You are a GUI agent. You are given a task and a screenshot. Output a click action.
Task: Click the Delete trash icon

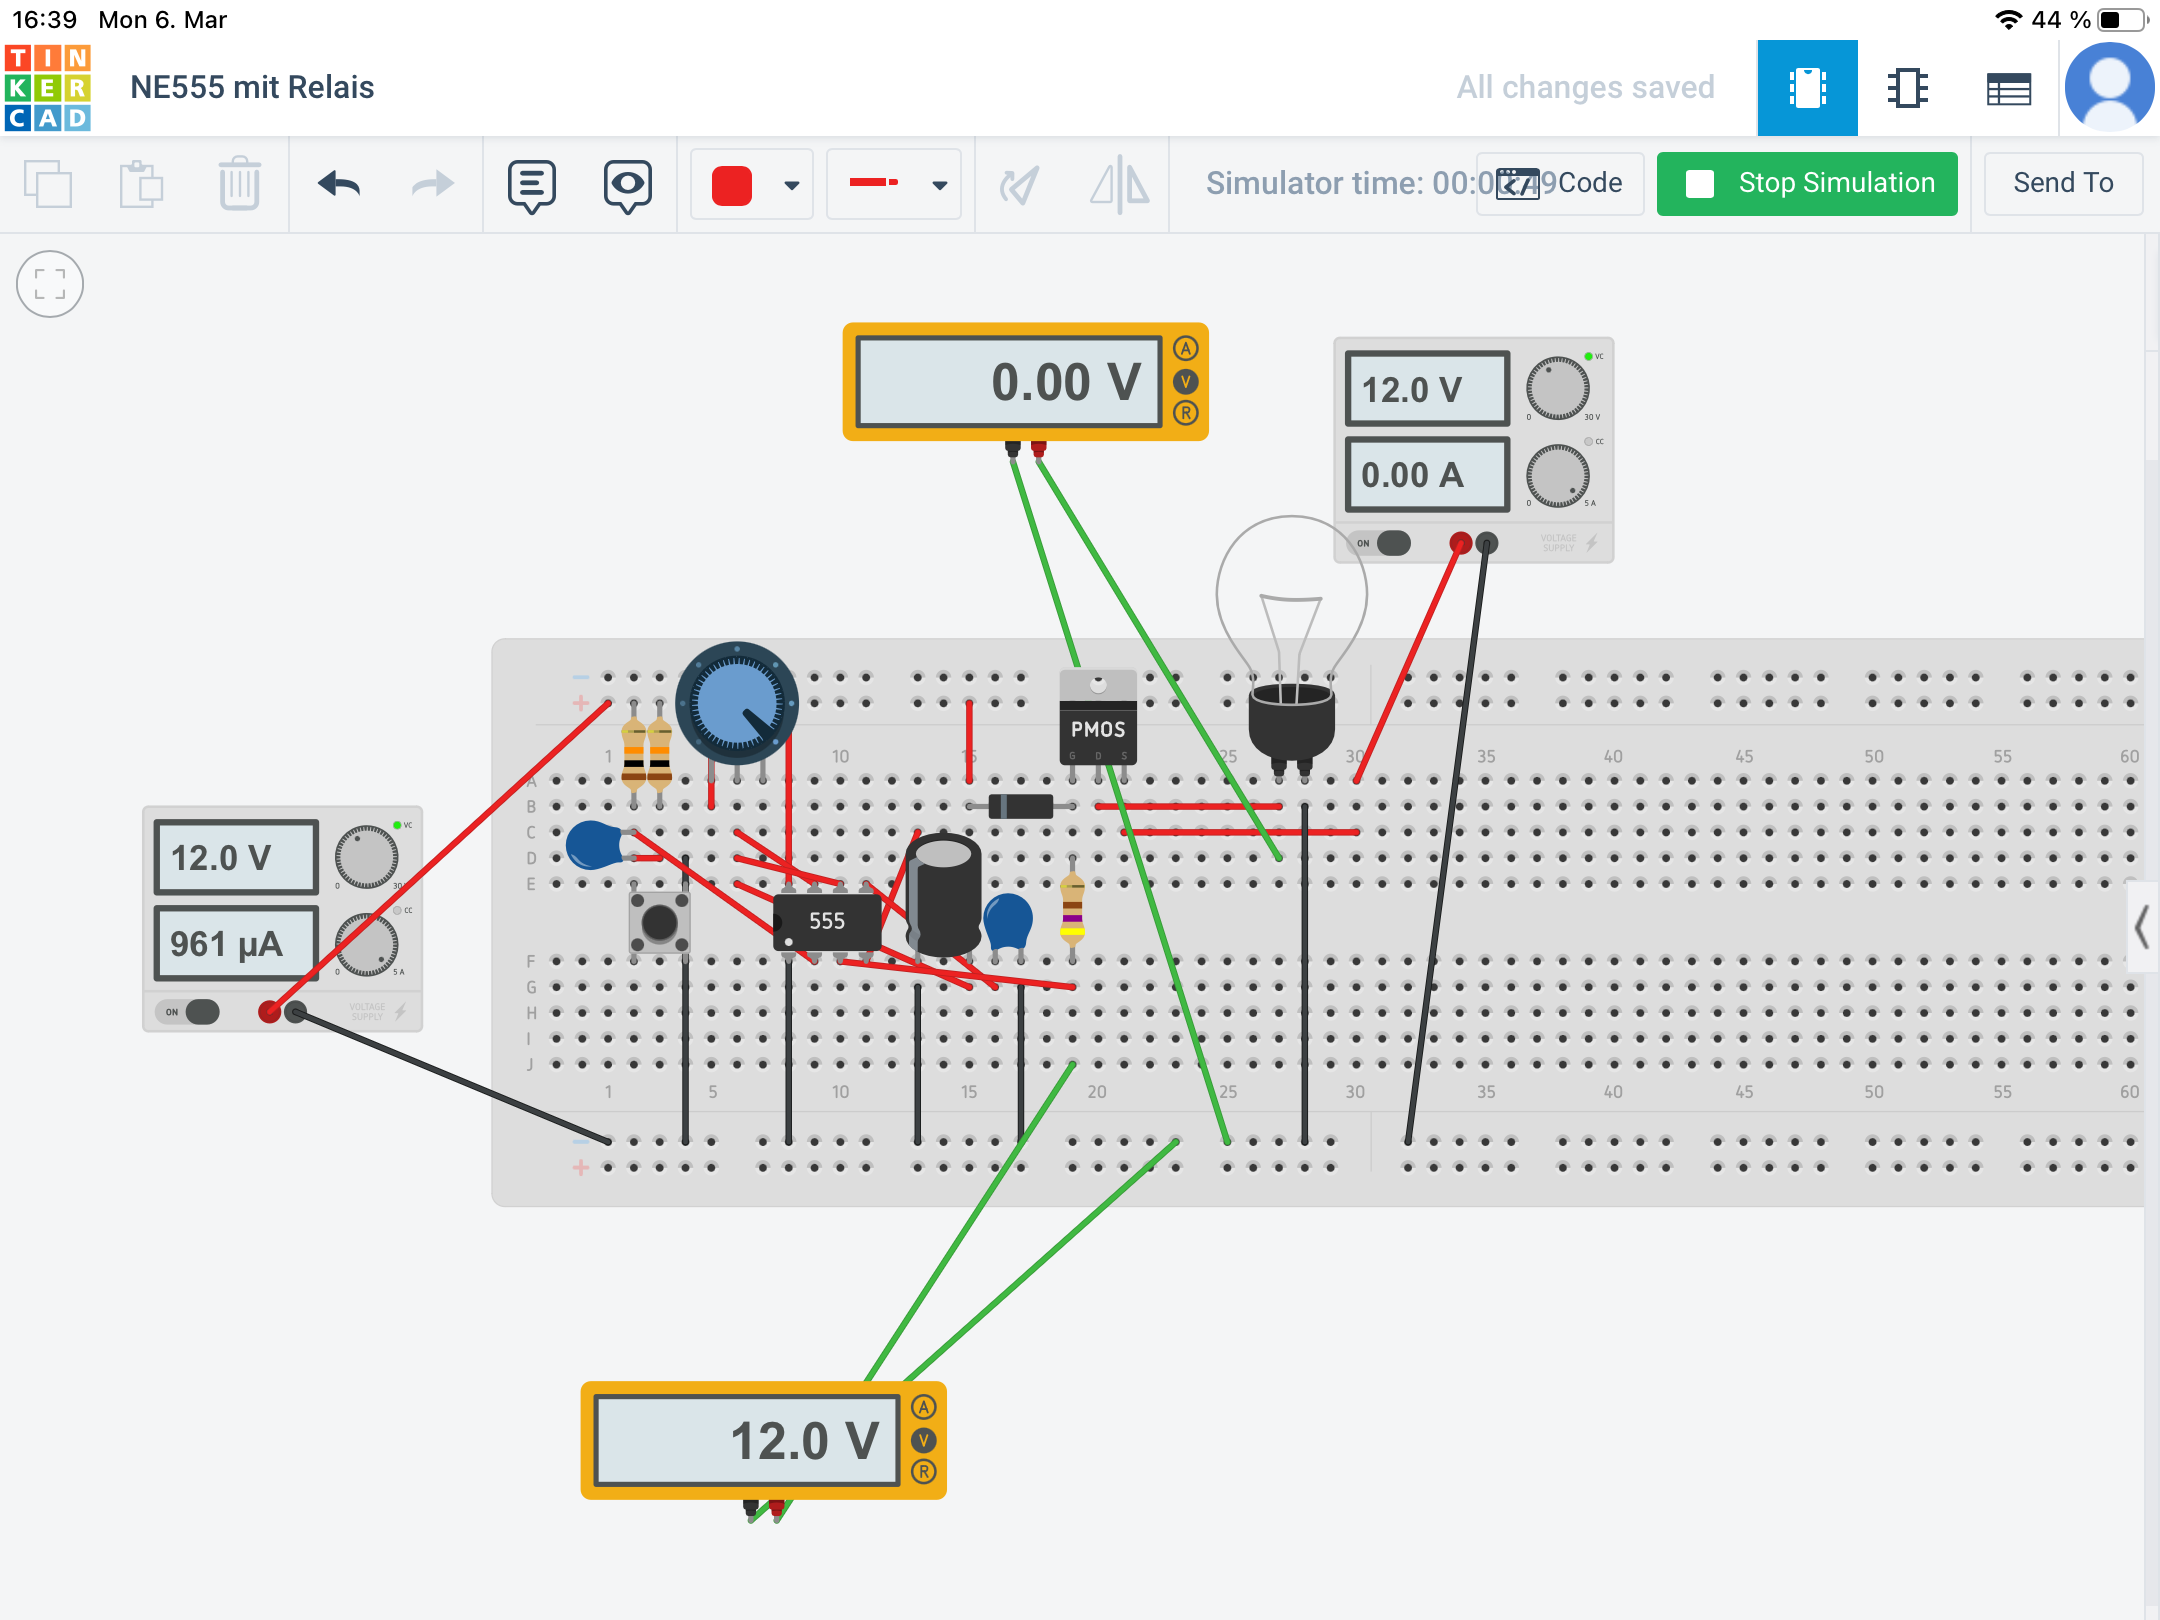239,183
